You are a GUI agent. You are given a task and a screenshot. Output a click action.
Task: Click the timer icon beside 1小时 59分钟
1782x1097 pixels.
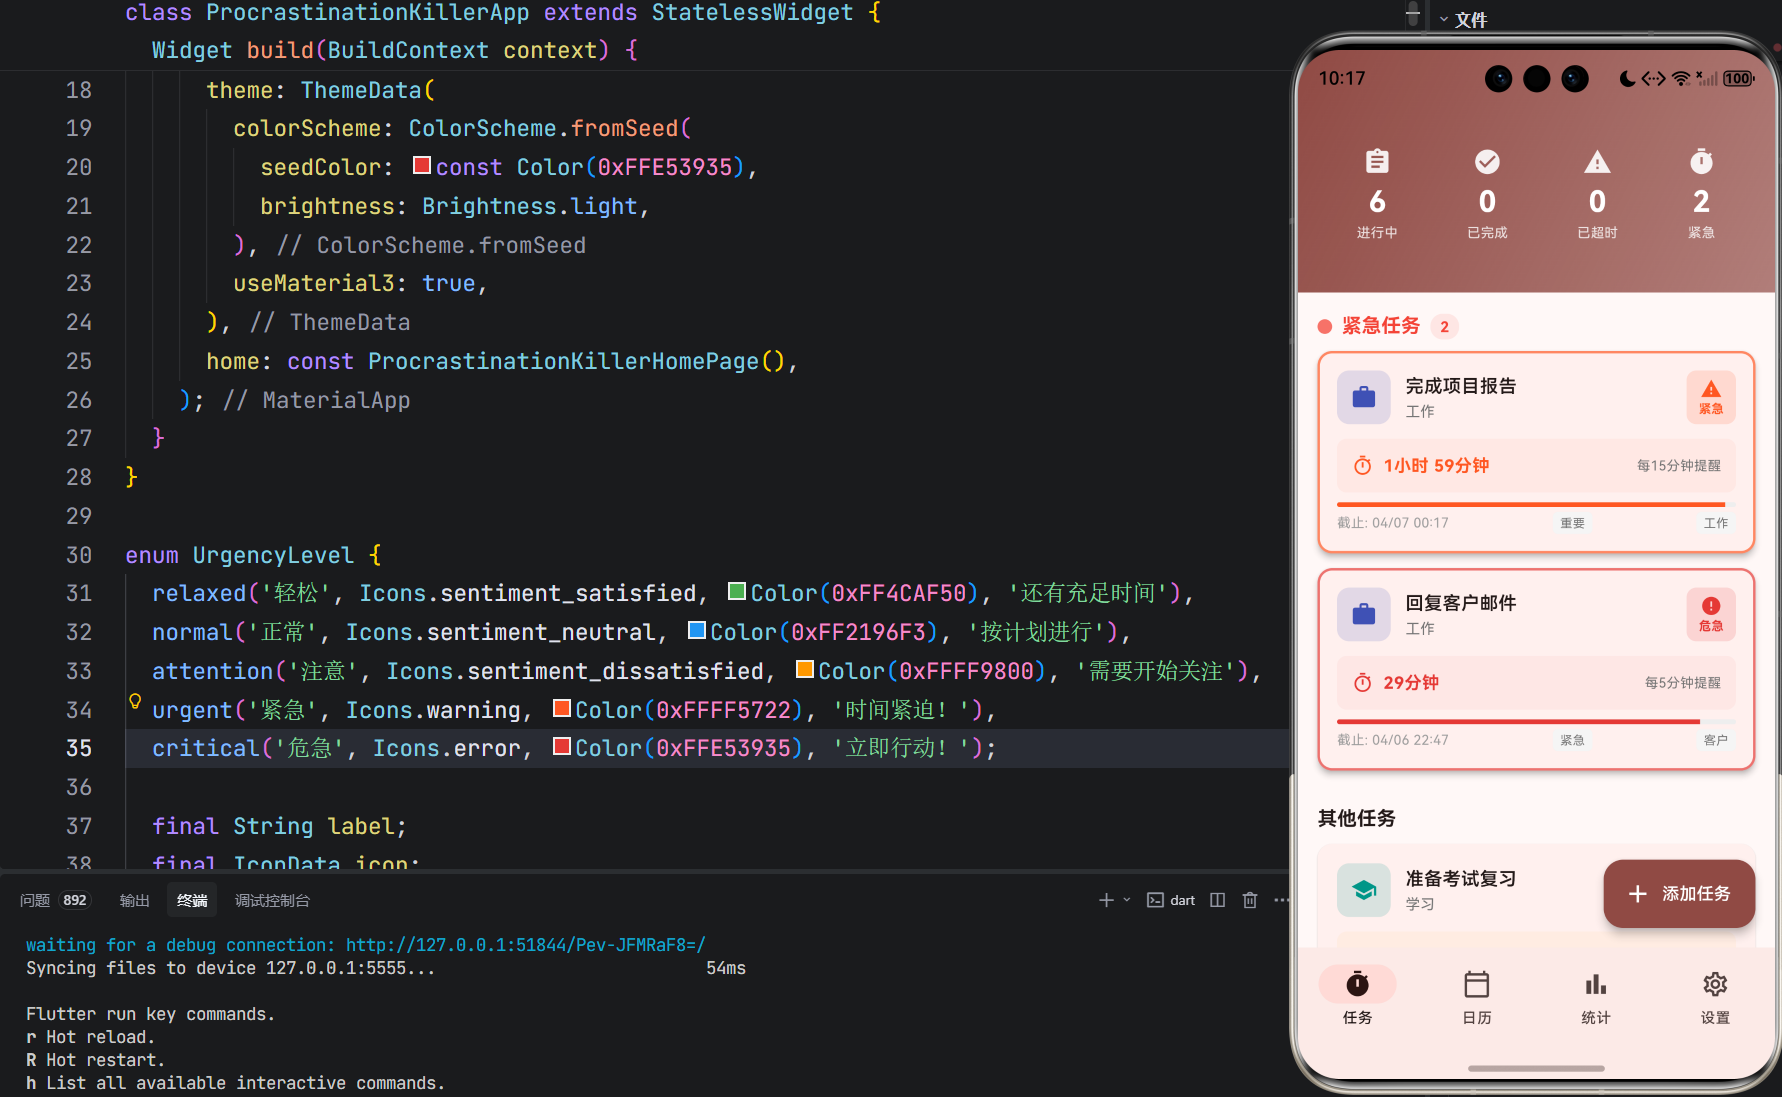click(x=1362, y=466)
